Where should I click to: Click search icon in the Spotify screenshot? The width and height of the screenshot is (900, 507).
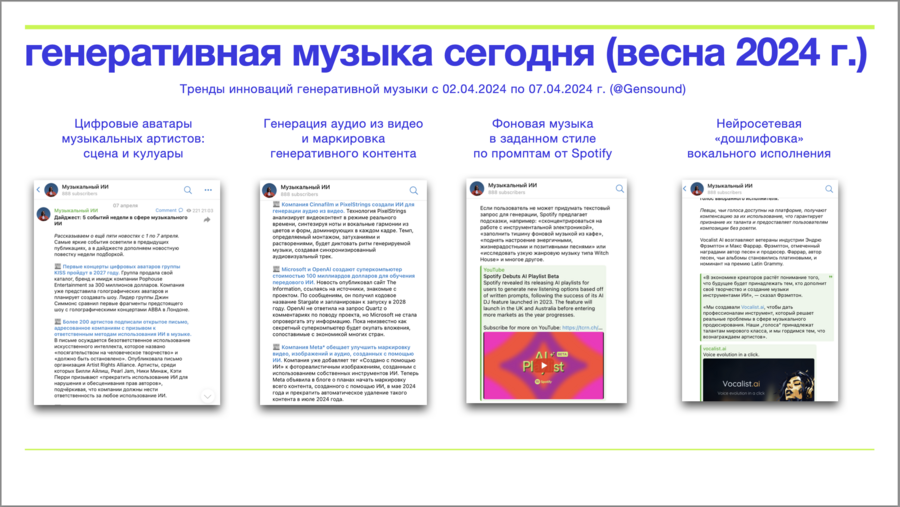[620, 188]
